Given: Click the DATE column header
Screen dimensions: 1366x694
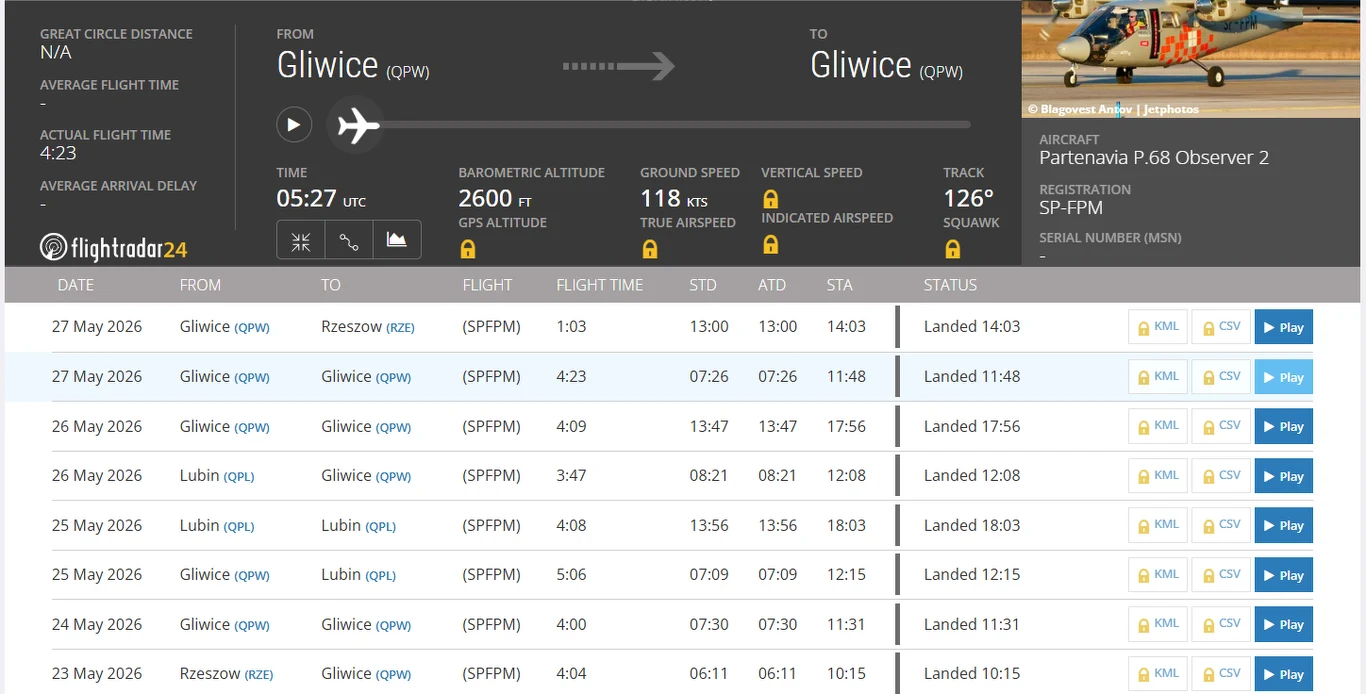Looking at the screenshot, I should point(75,285).
